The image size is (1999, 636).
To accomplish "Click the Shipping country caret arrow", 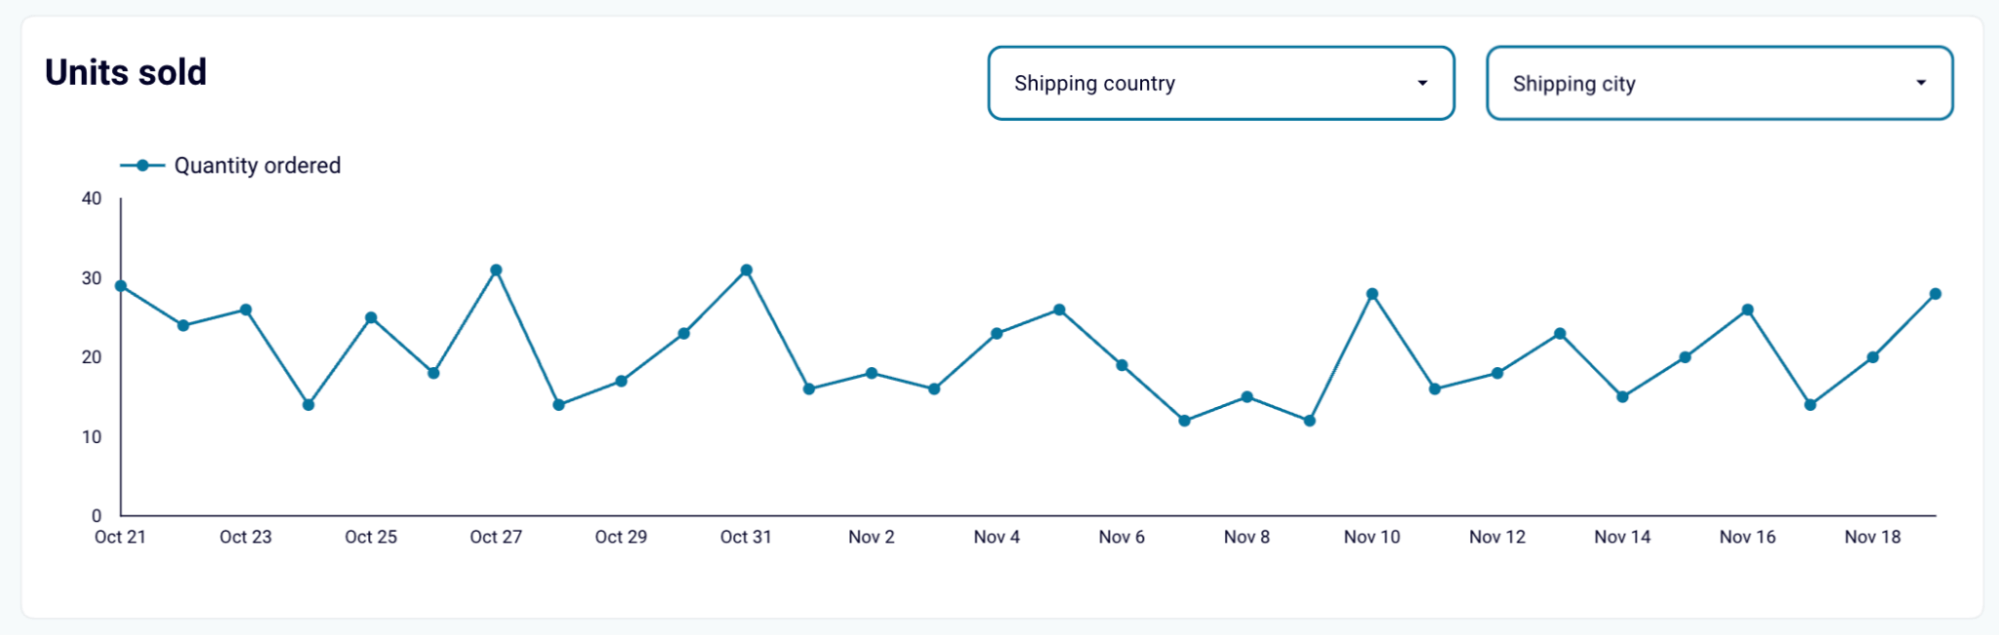I will pyautogui.click(x=1422, y=83).
